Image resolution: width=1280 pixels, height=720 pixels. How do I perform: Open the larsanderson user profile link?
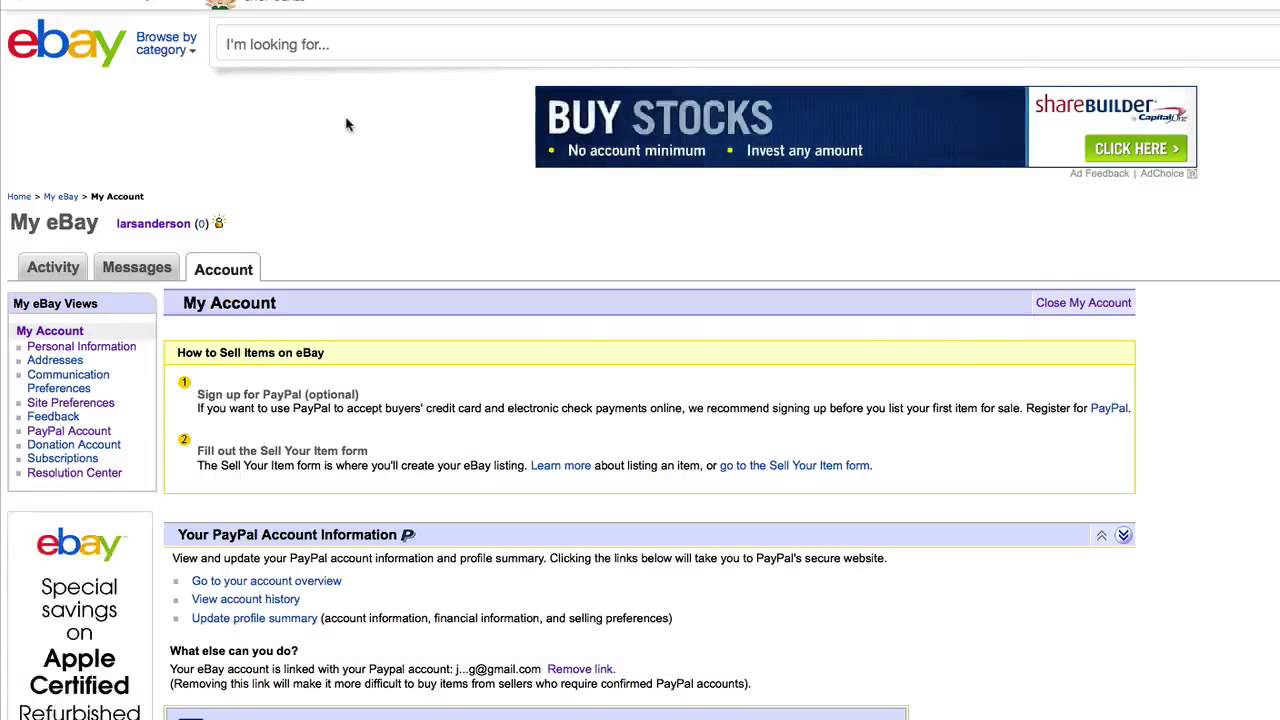(x=153, y=224)
